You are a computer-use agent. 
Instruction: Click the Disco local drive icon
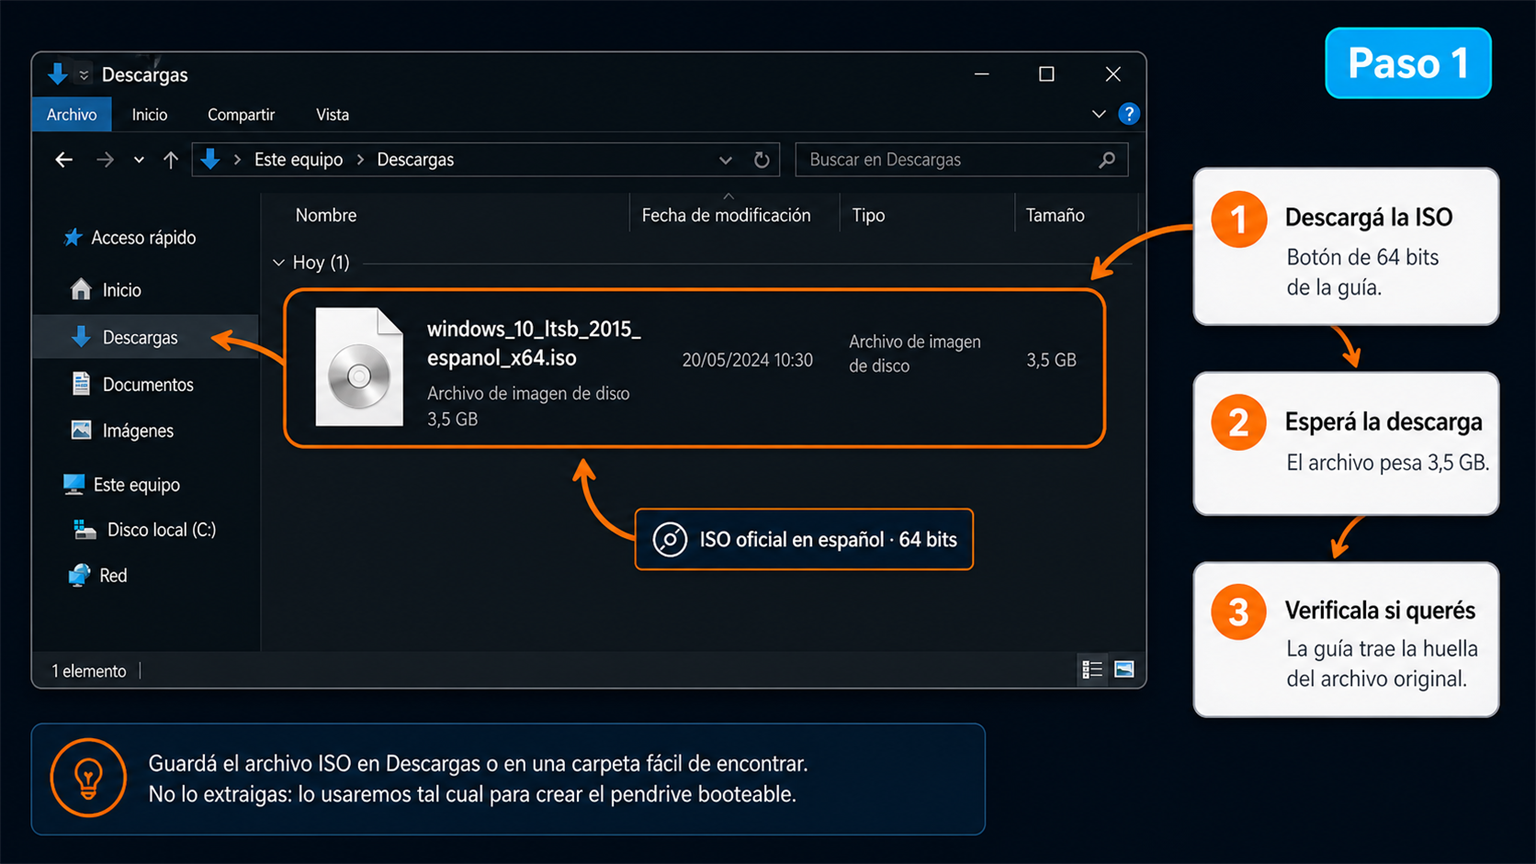click(85, 530)
